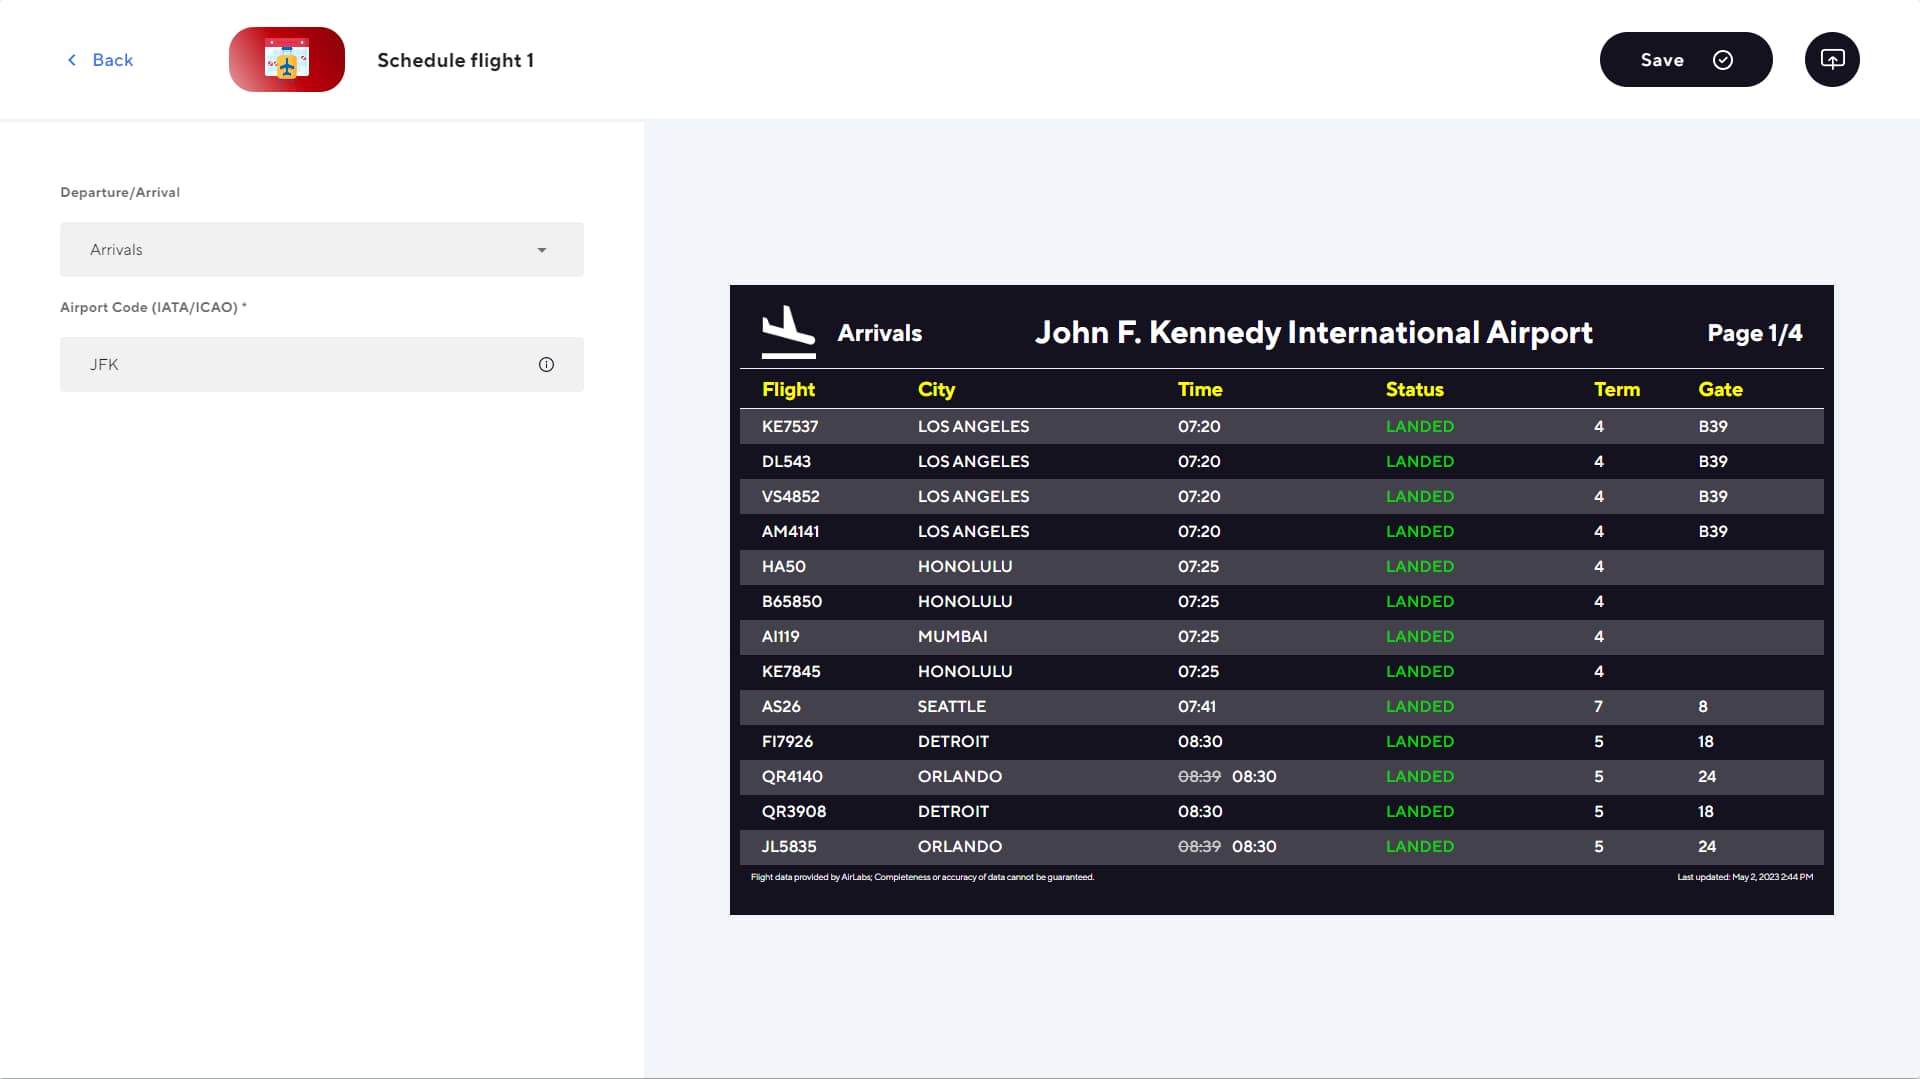Click the info icon in airport code field
1920x1079 pixels.
point(546,365)
